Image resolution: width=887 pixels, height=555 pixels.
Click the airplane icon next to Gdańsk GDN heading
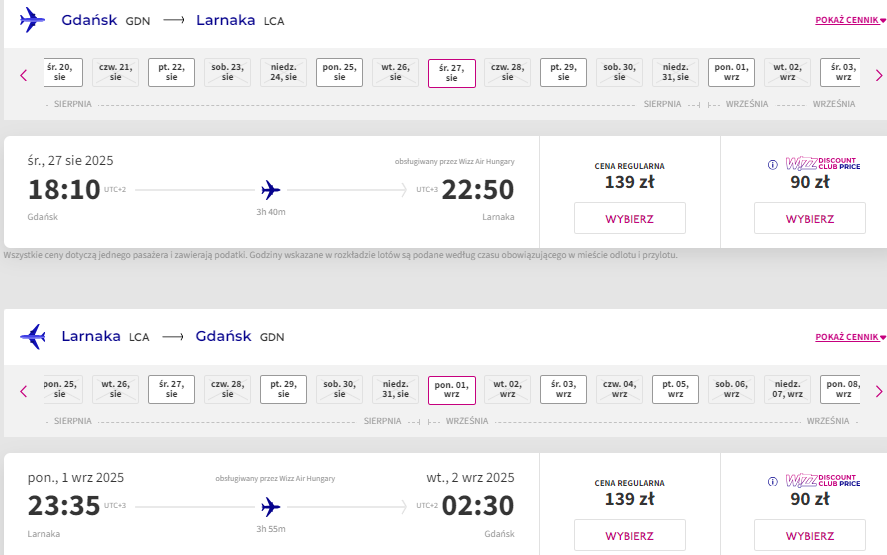pyautogui.click(x=32, y=20)
